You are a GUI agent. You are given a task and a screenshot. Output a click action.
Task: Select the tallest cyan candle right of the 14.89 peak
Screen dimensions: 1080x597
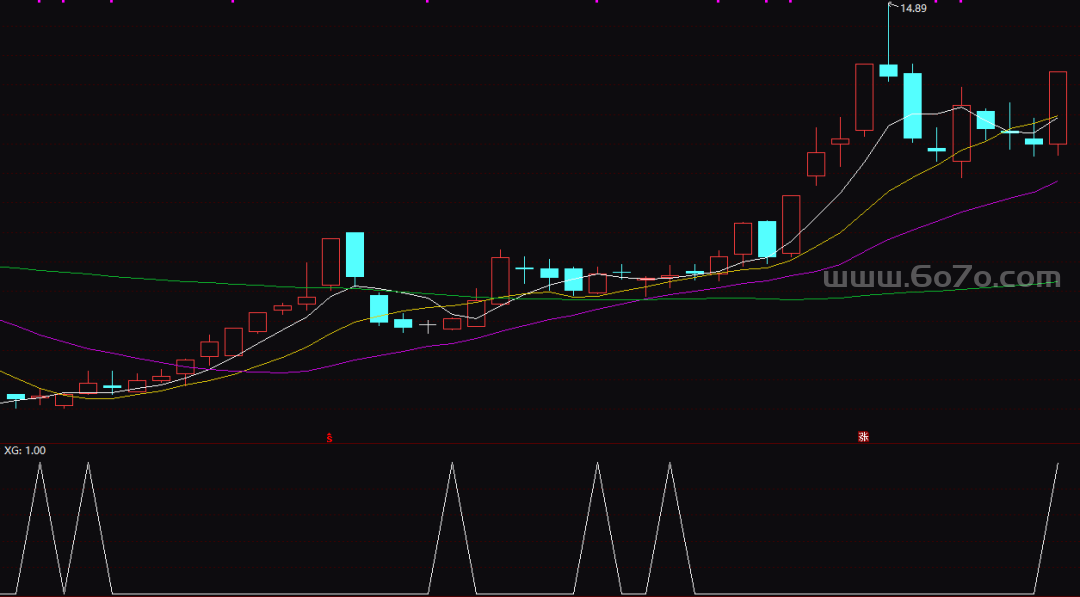[x=912, y=105]
